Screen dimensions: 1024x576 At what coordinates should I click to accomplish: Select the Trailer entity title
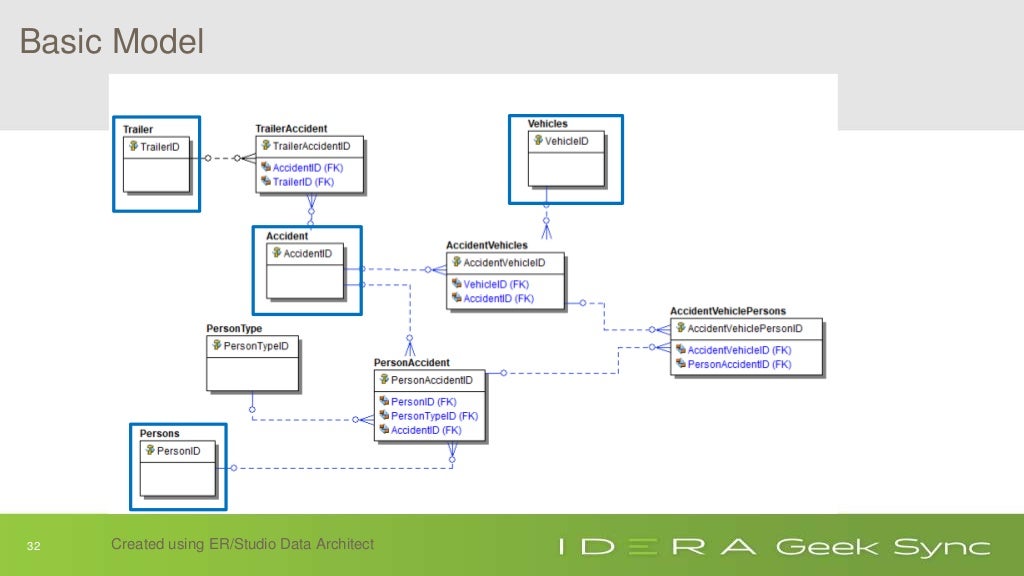click(x=138, y=129)
